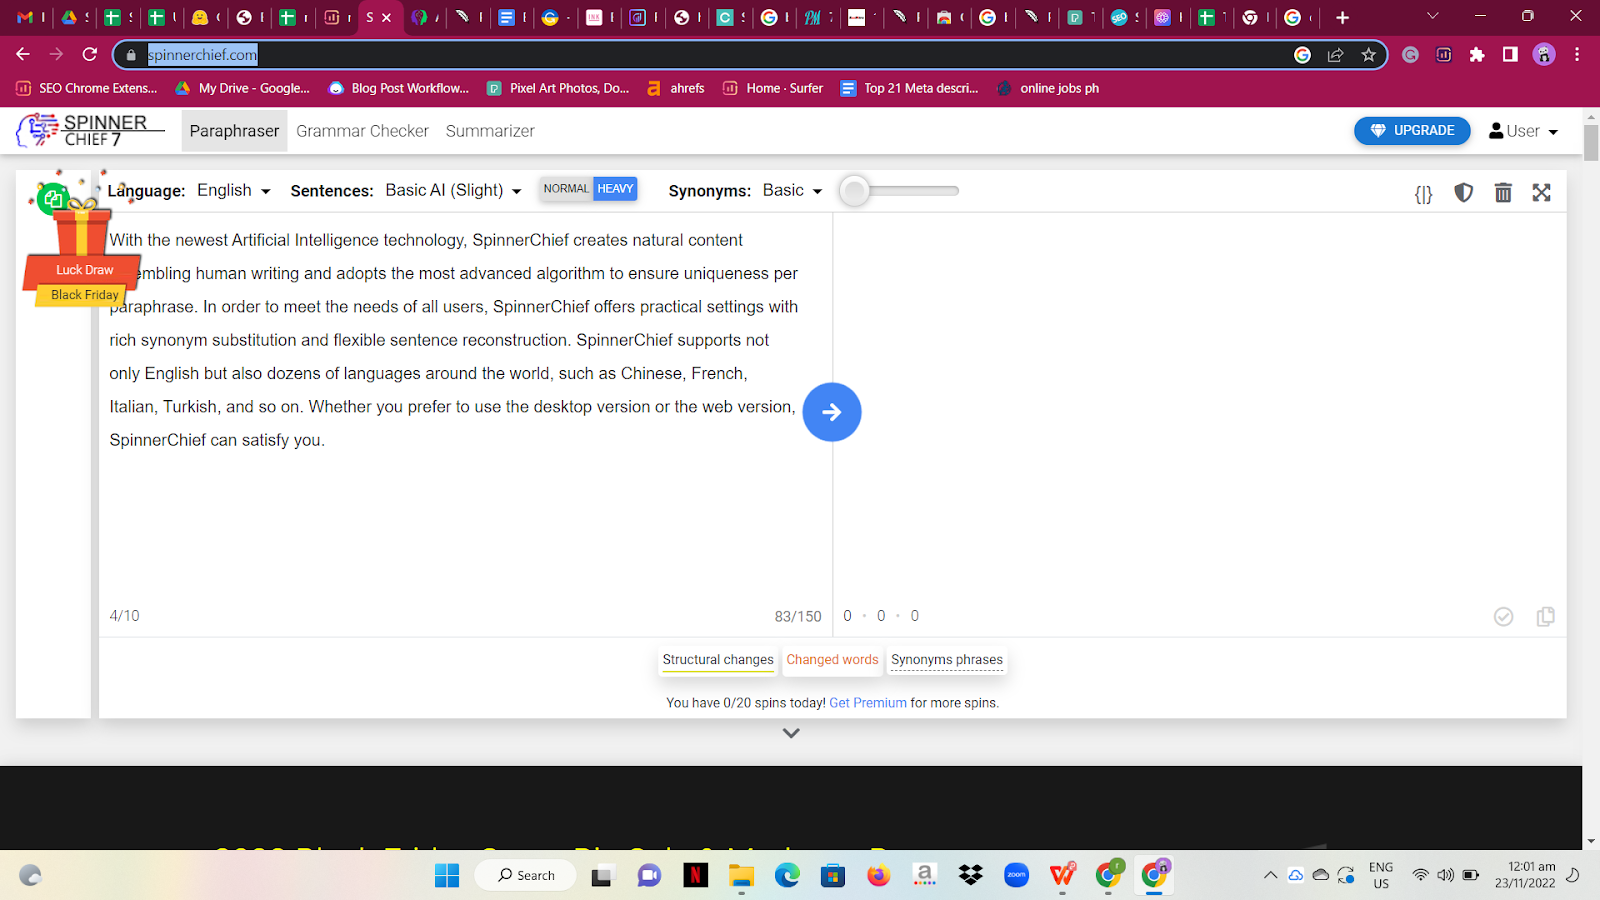Expand the editor to fullscreen
The image size is (1600, 900).
pos(1542,192)
